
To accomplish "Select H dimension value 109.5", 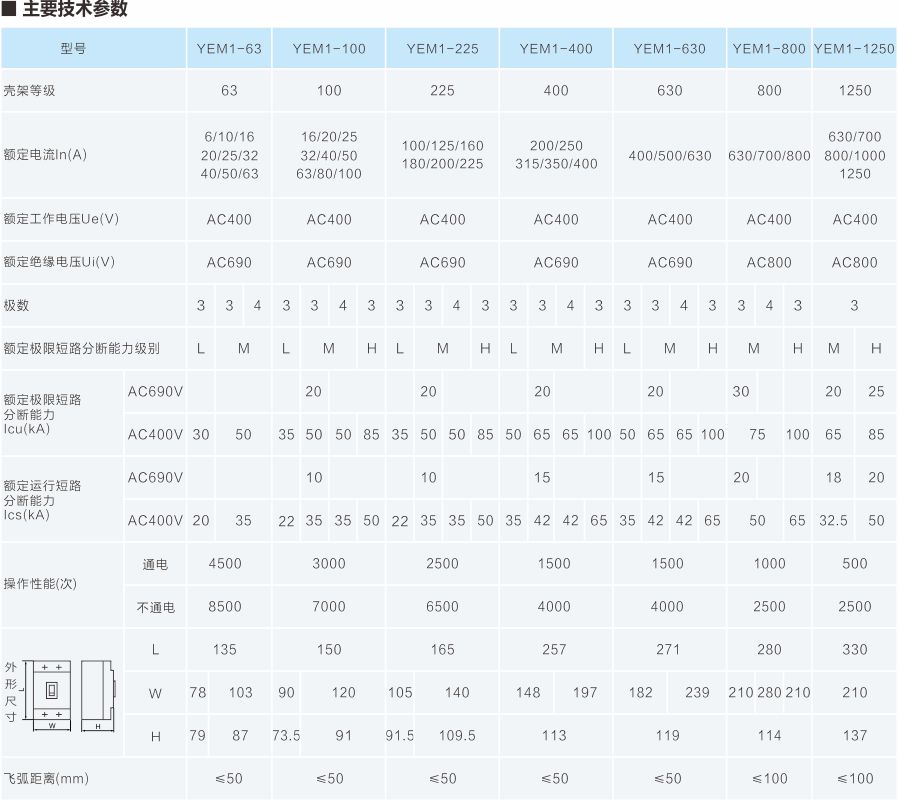I will click(457, 735).
